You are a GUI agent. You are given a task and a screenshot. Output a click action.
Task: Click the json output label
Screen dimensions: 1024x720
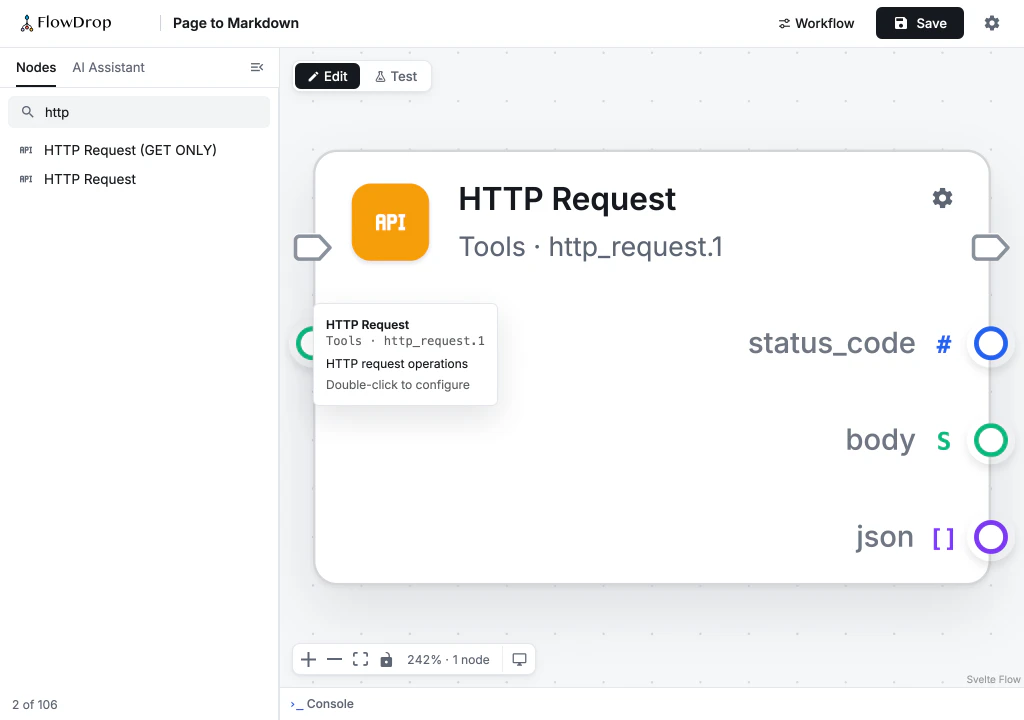(885, 537)
